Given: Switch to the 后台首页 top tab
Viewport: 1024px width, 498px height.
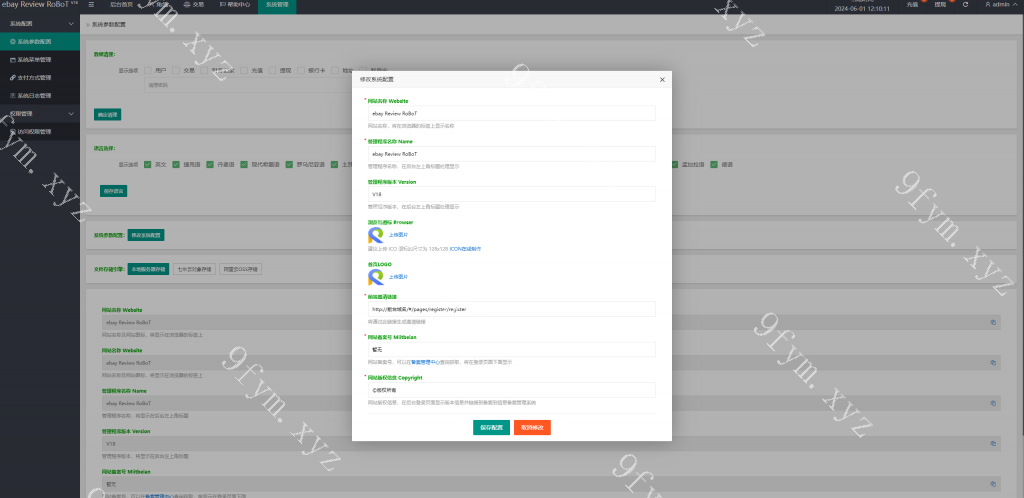Looking at the screenshot, I should [121, 5].
